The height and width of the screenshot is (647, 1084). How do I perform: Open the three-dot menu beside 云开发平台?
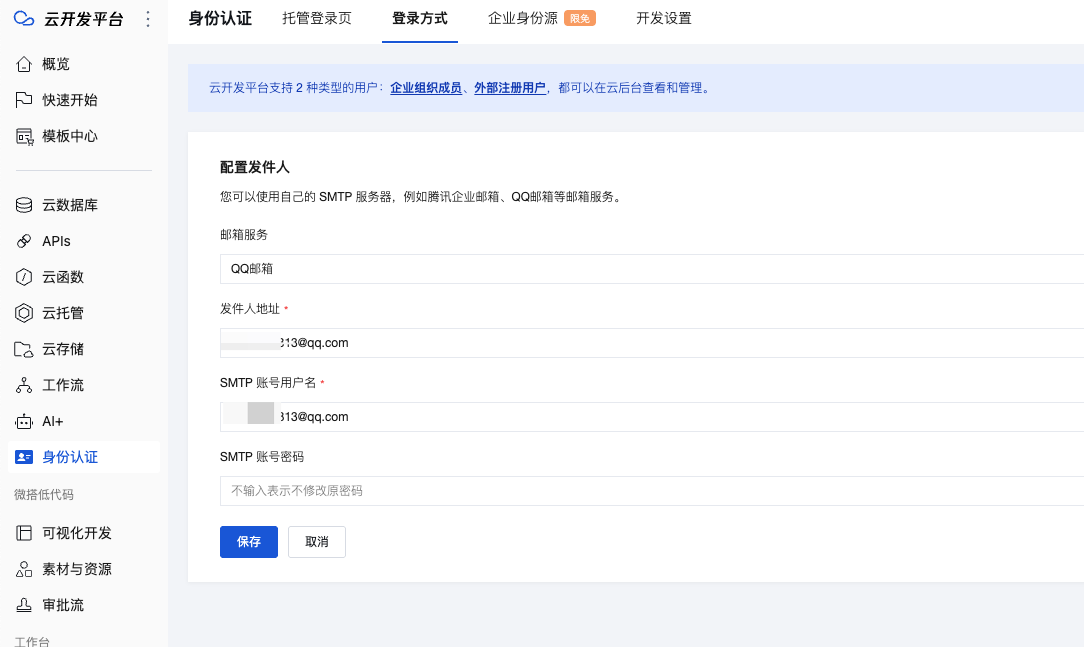(x=148, y=19)
